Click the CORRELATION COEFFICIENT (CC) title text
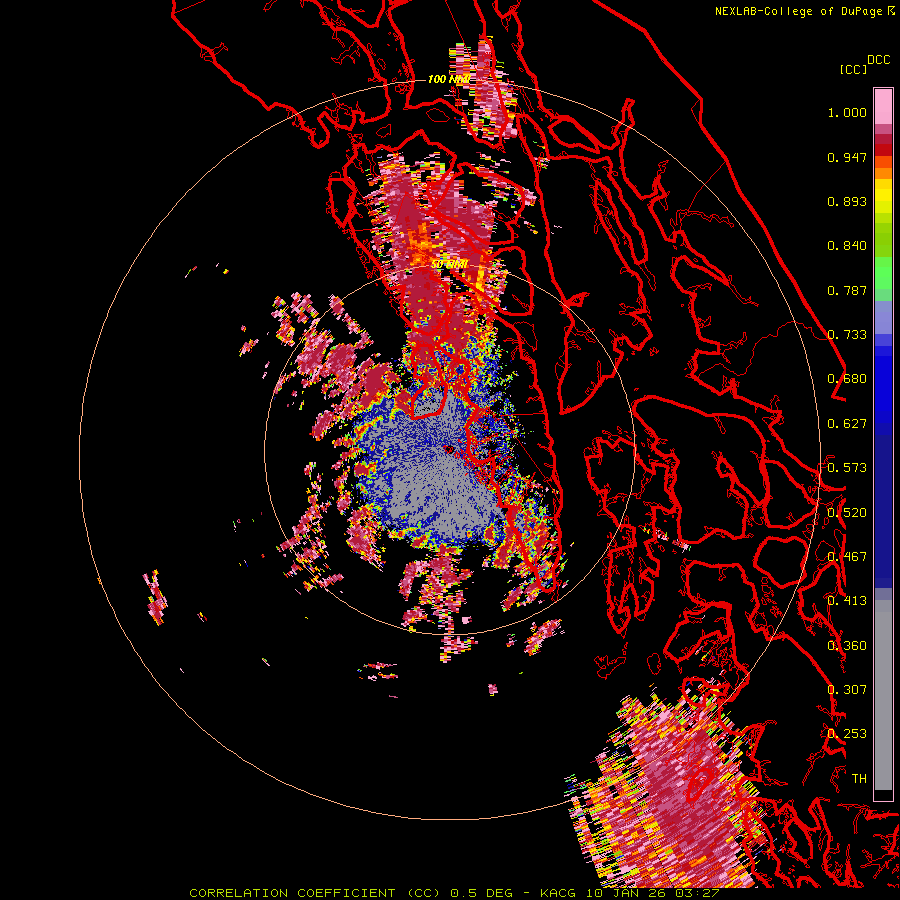This screenshot has height=900, width=900. pos(315,893)
